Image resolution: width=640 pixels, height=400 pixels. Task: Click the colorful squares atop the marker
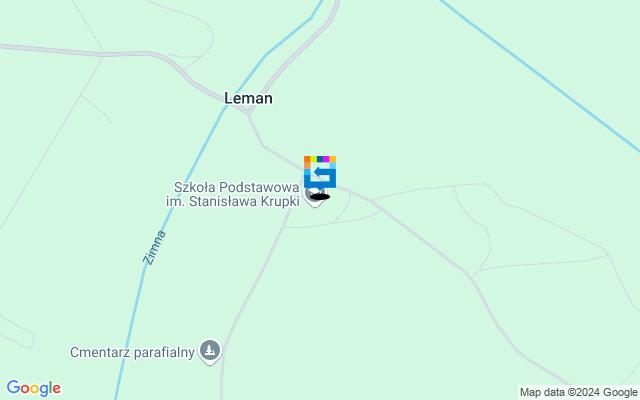[x=320, y=159]
